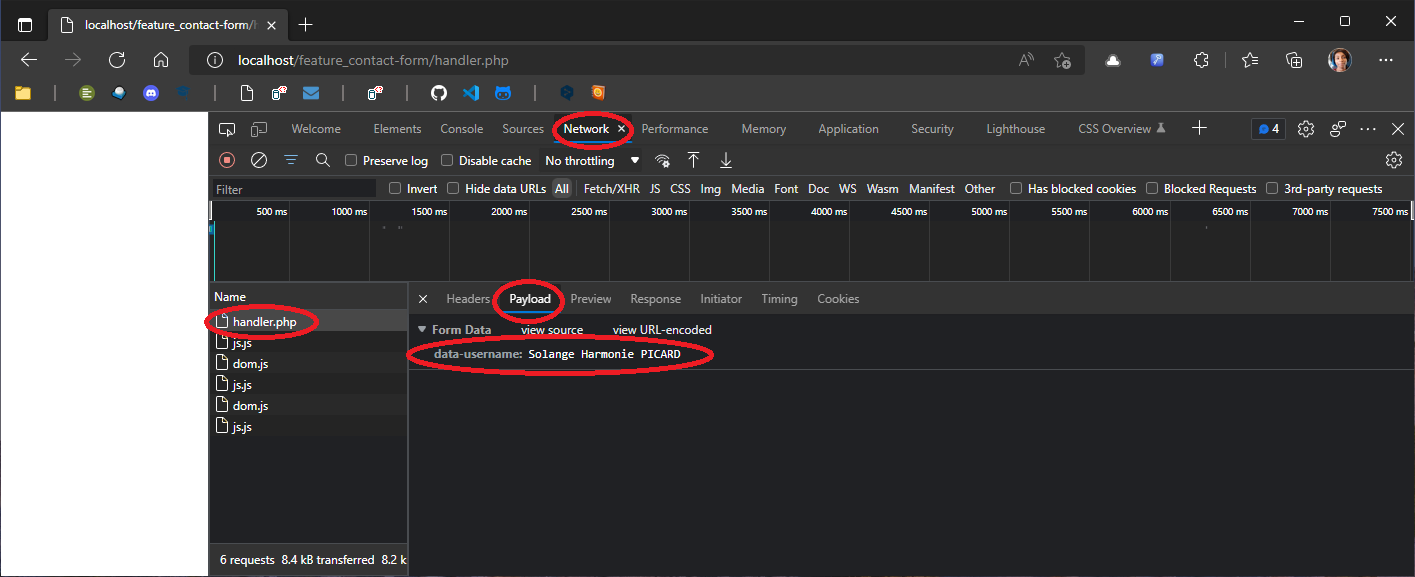Filter requests by CSS type
Image resolution: width=1415 pixels, height=577 pixels.
tap(680, 189)
